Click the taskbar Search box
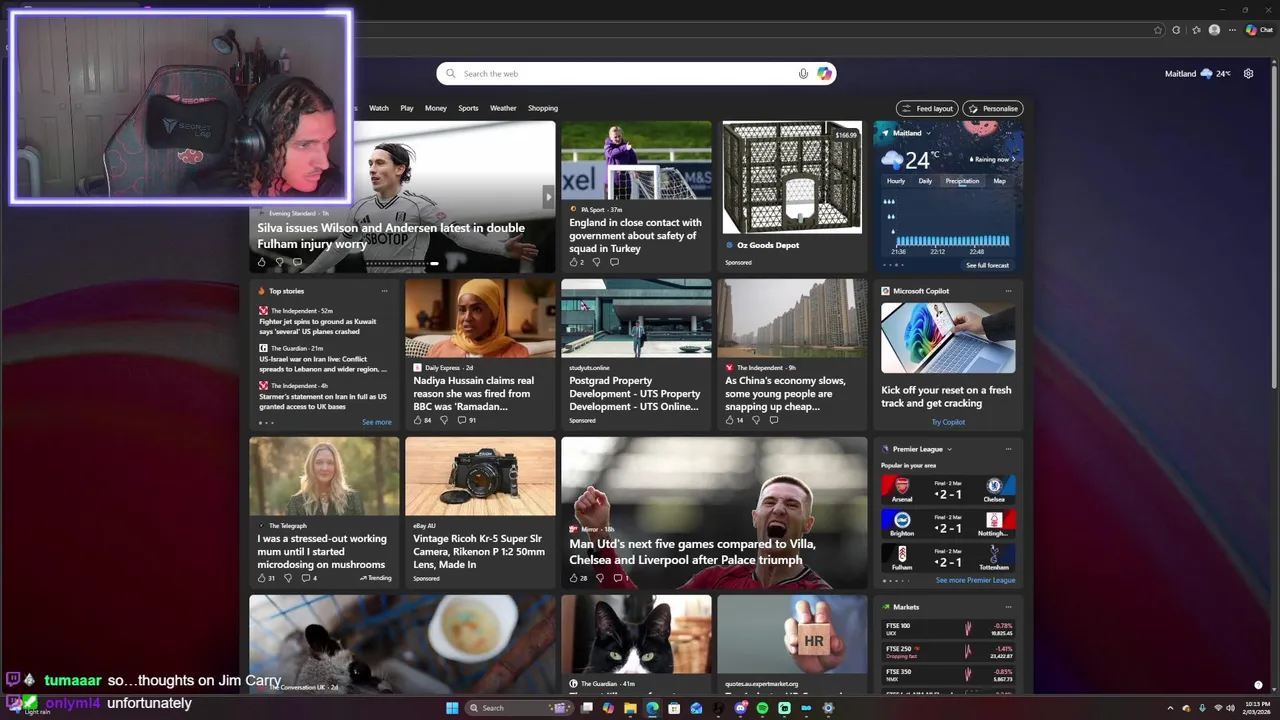 click(x=520, y=708)
